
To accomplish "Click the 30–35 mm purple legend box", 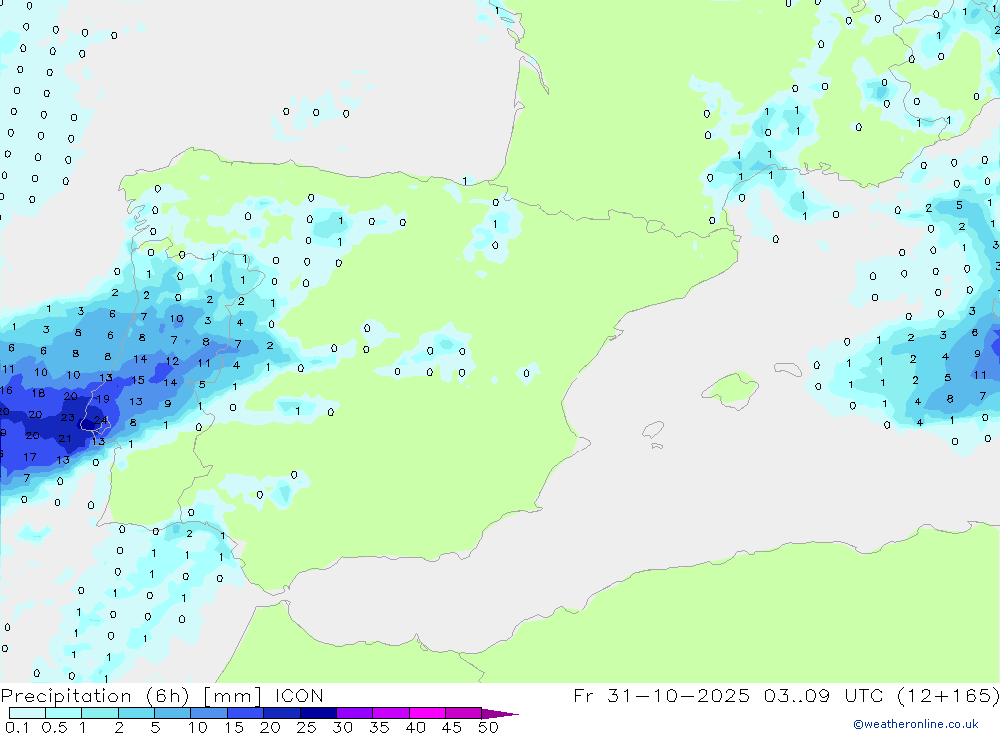I will 355,713.
